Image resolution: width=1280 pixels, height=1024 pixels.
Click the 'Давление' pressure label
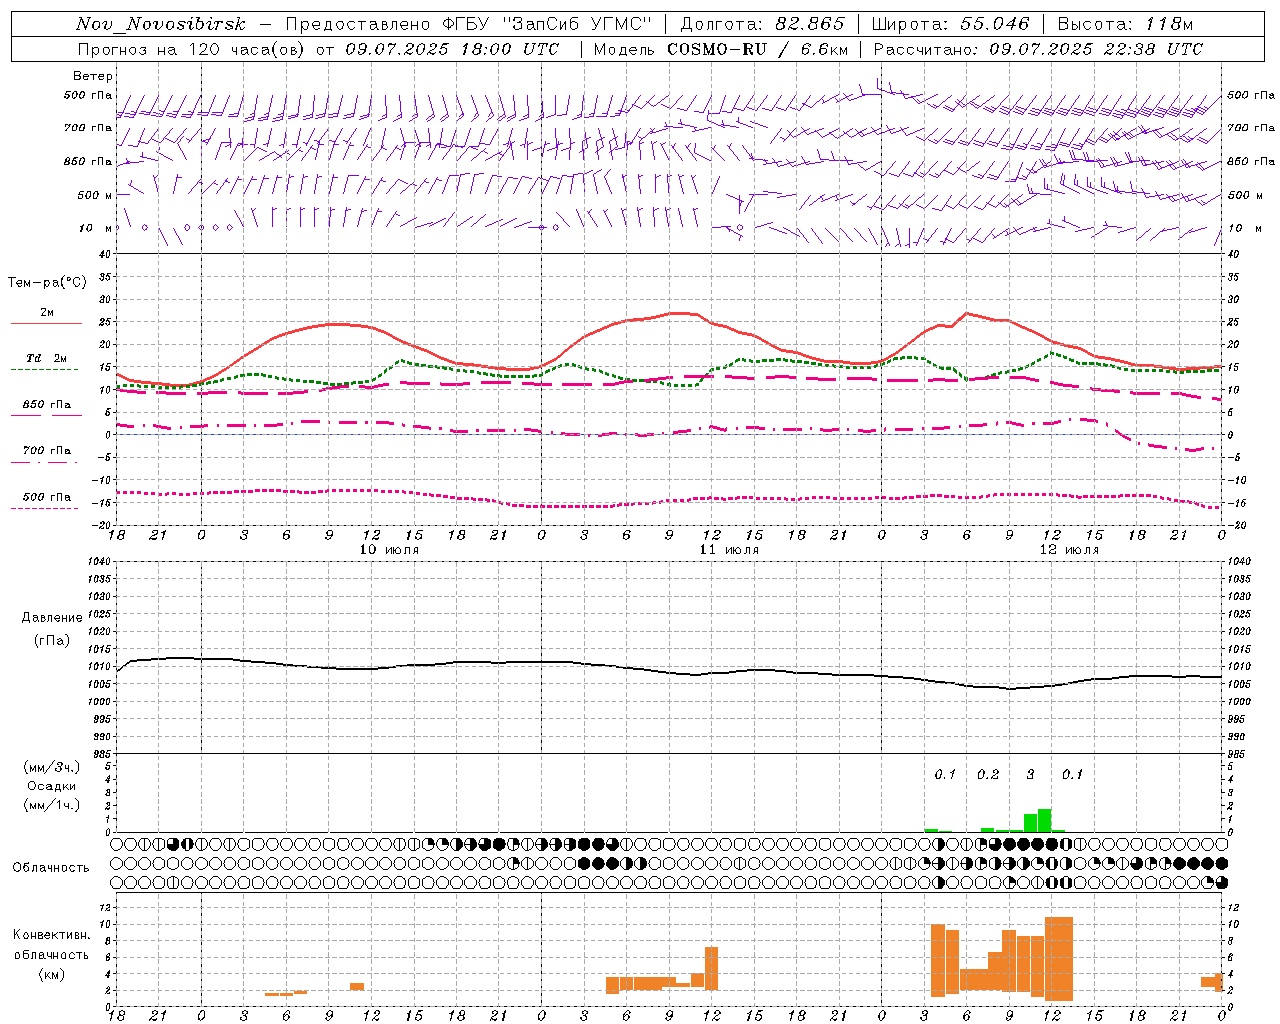[x=52, y=617]
